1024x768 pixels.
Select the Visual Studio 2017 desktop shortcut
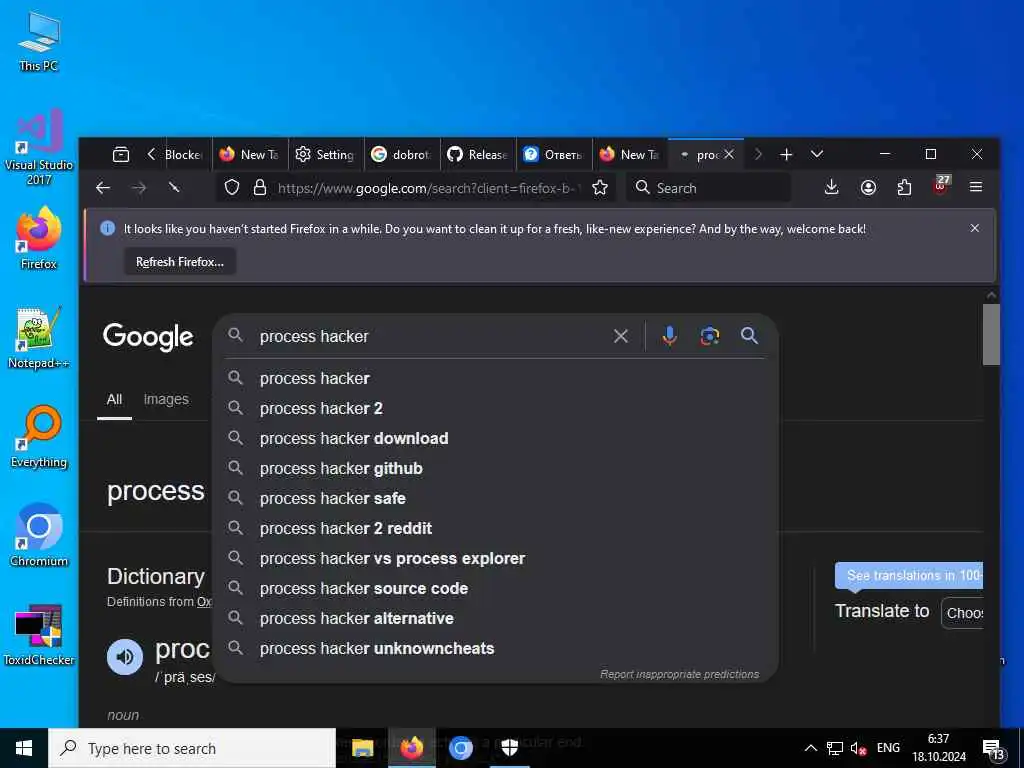(x=39, y=148)
